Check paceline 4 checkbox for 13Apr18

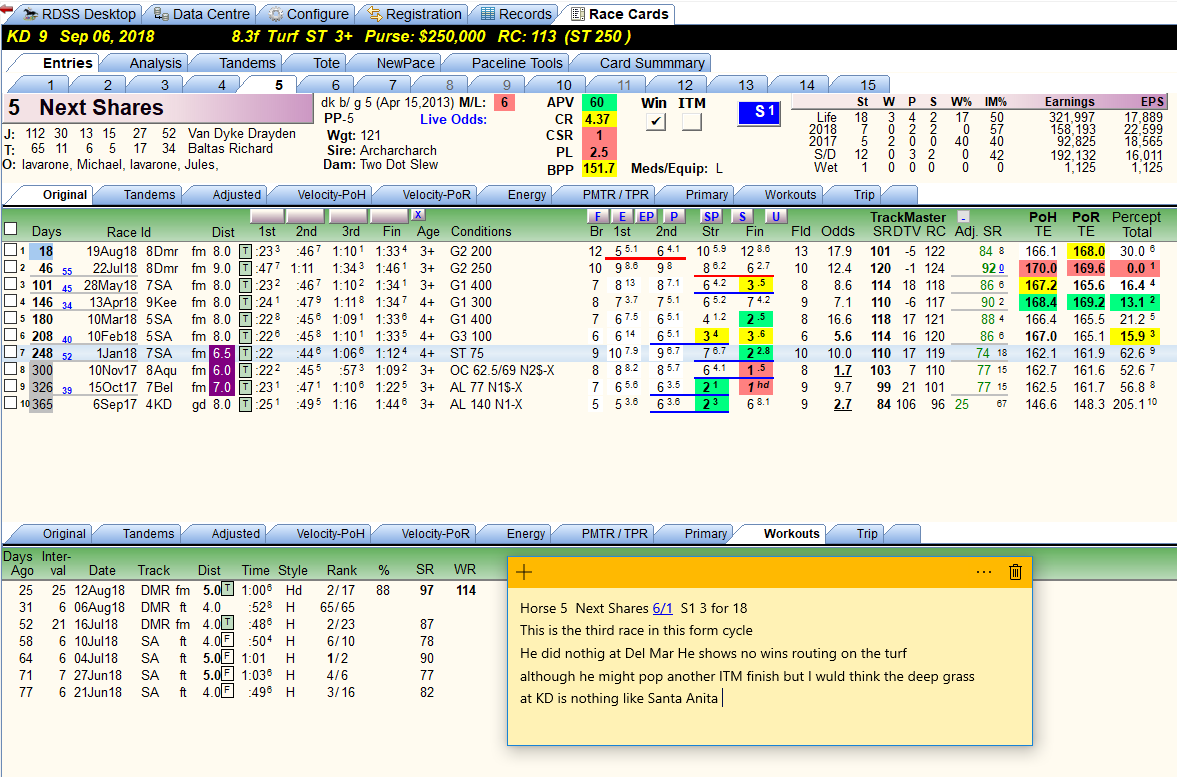tap(11, 301)
